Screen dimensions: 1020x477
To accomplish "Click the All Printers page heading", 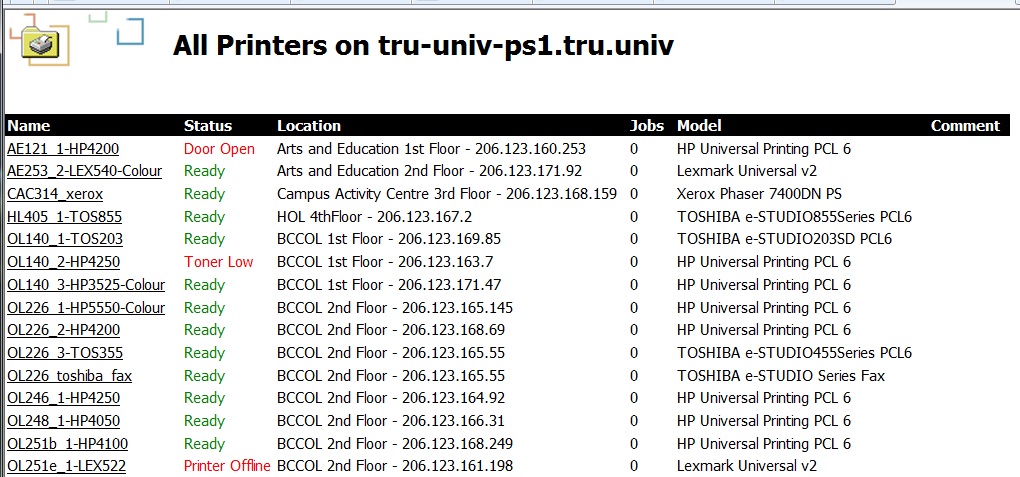I will pyautogui.click(x=423, y=45).
